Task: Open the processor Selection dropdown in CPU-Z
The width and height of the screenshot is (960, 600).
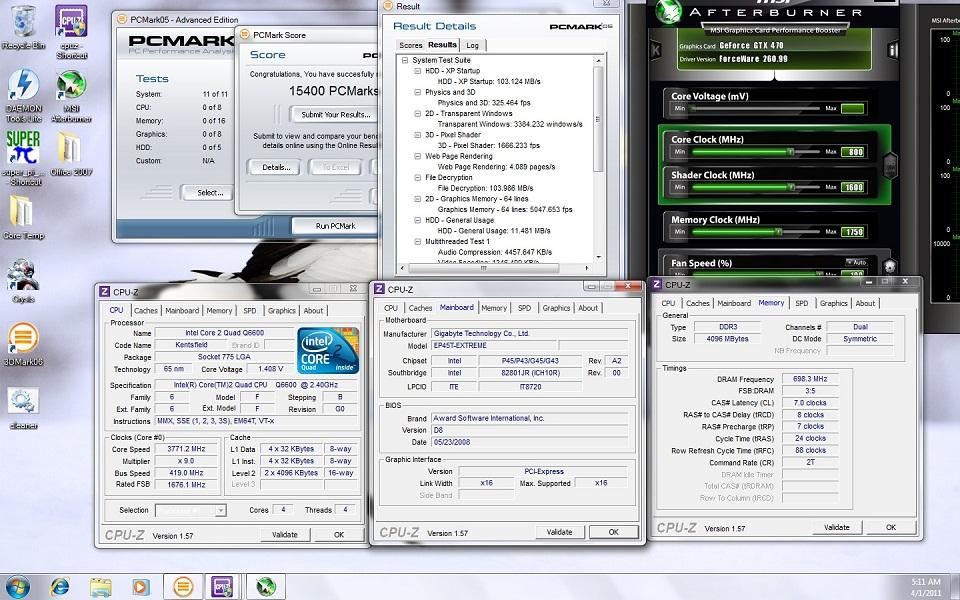Action: (190, 510)
